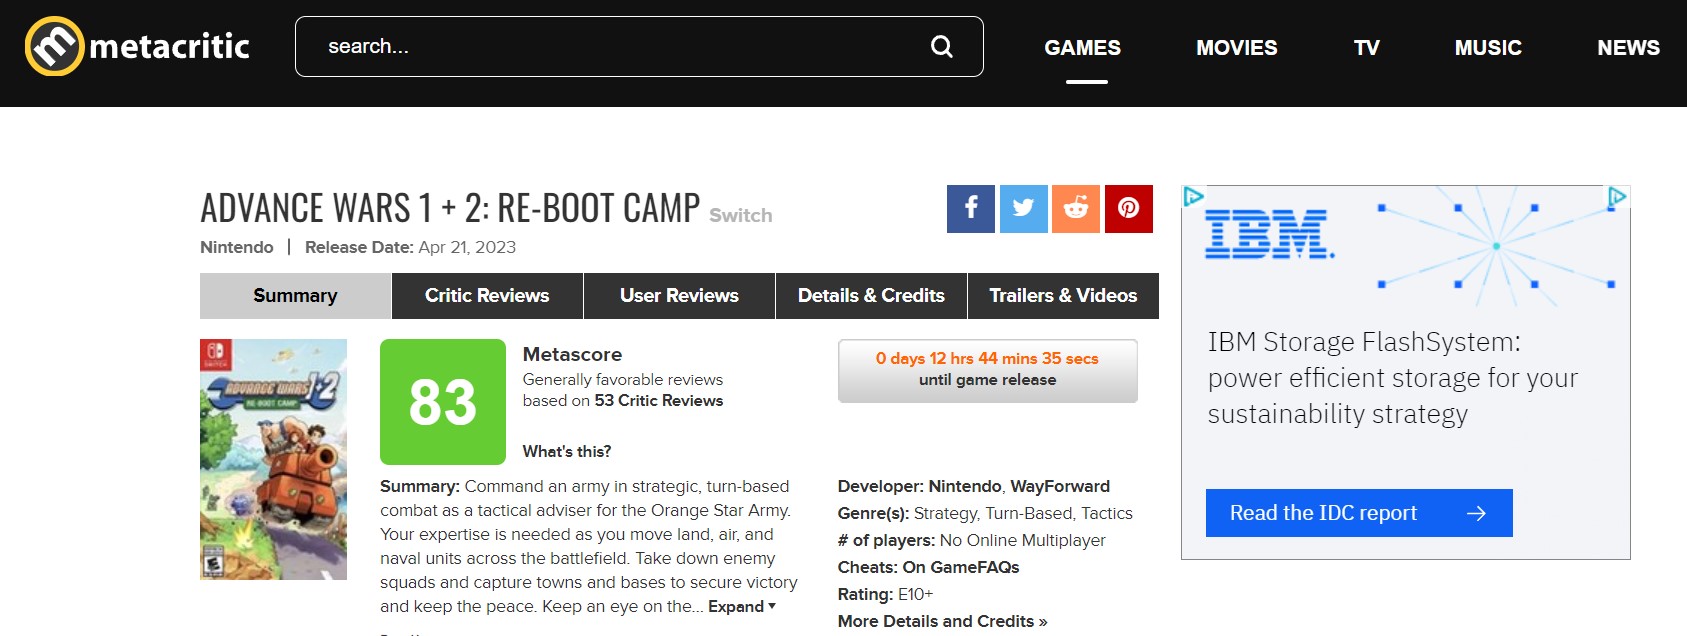
Task: Switch to the Critic Reviews tab
Action: [487, 296]
